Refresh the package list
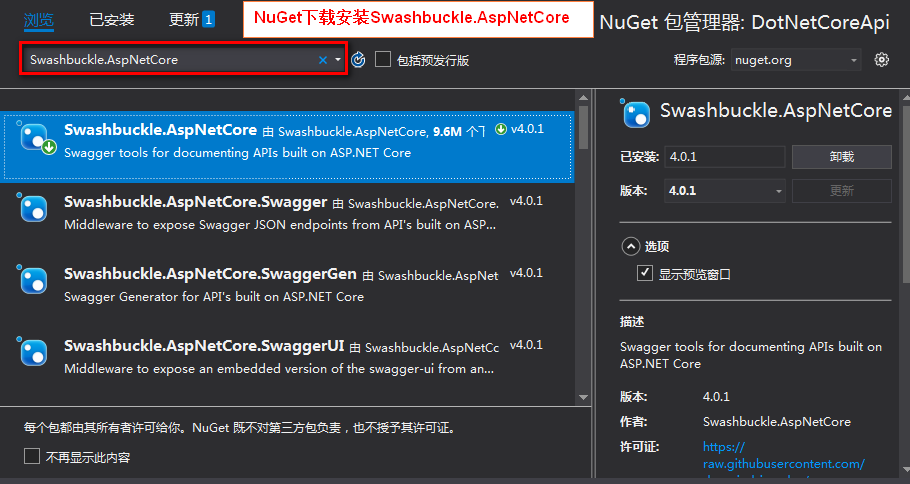This screenshot has width=910, height=484. [x=358, y=59]
